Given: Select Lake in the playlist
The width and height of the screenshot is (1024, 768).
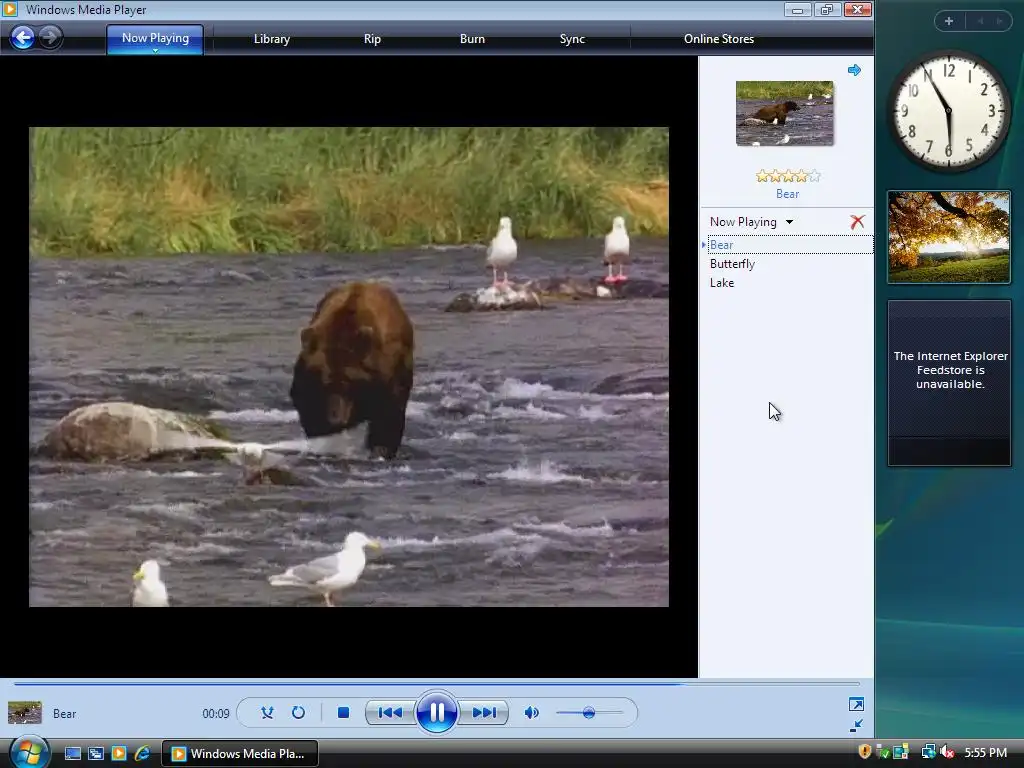Looking at the screenshot, I should click(722, 283).
